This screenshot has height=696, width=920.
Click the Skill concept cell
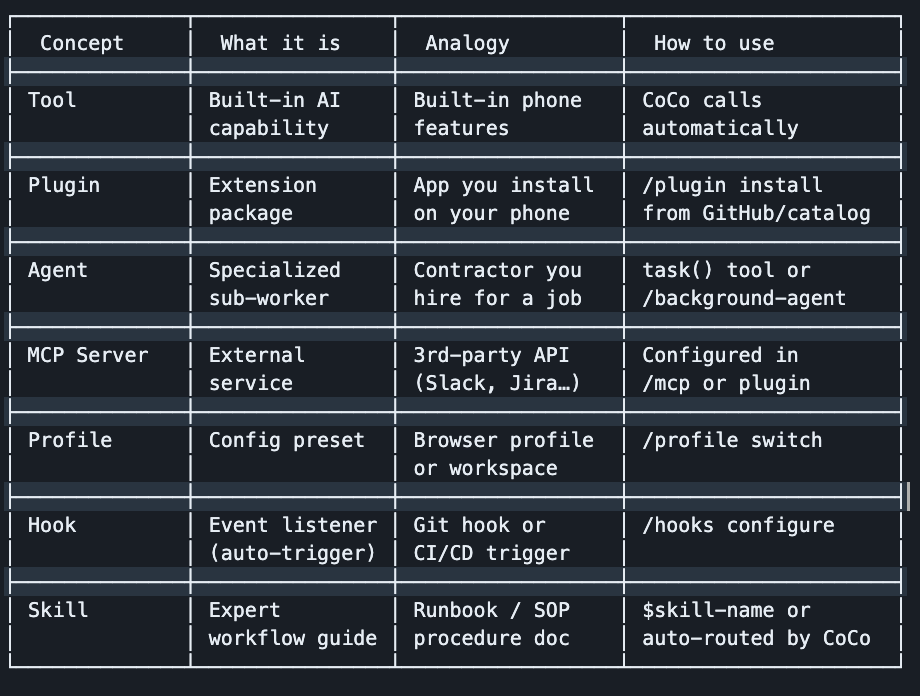pos(58,610)
